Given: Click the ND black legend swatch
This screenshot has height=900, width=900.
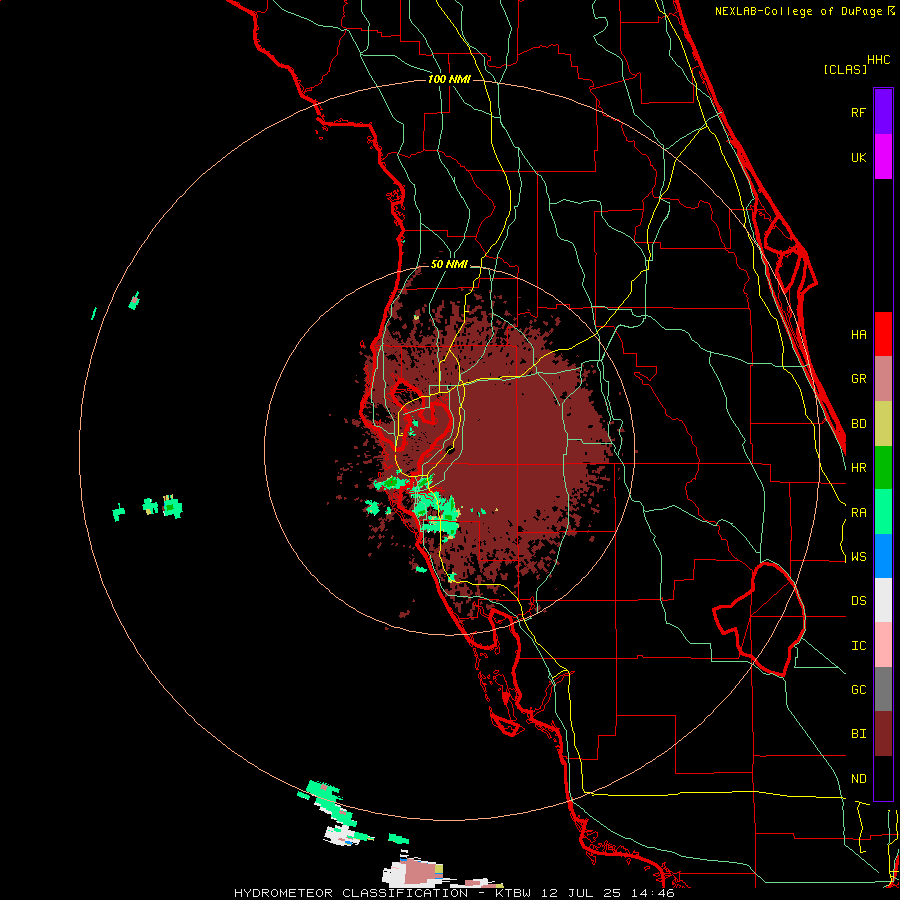Looking at the screenshot, I should point(883,778).
